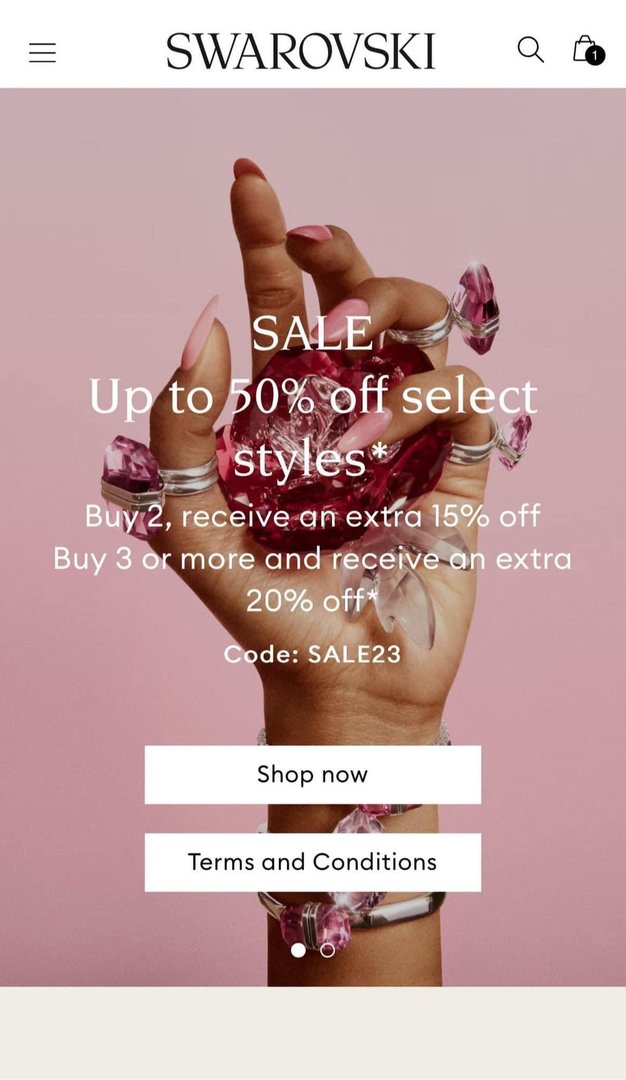Click the Swarovski logo
This screenshot has height=1080, width=626.
(301, 51)
